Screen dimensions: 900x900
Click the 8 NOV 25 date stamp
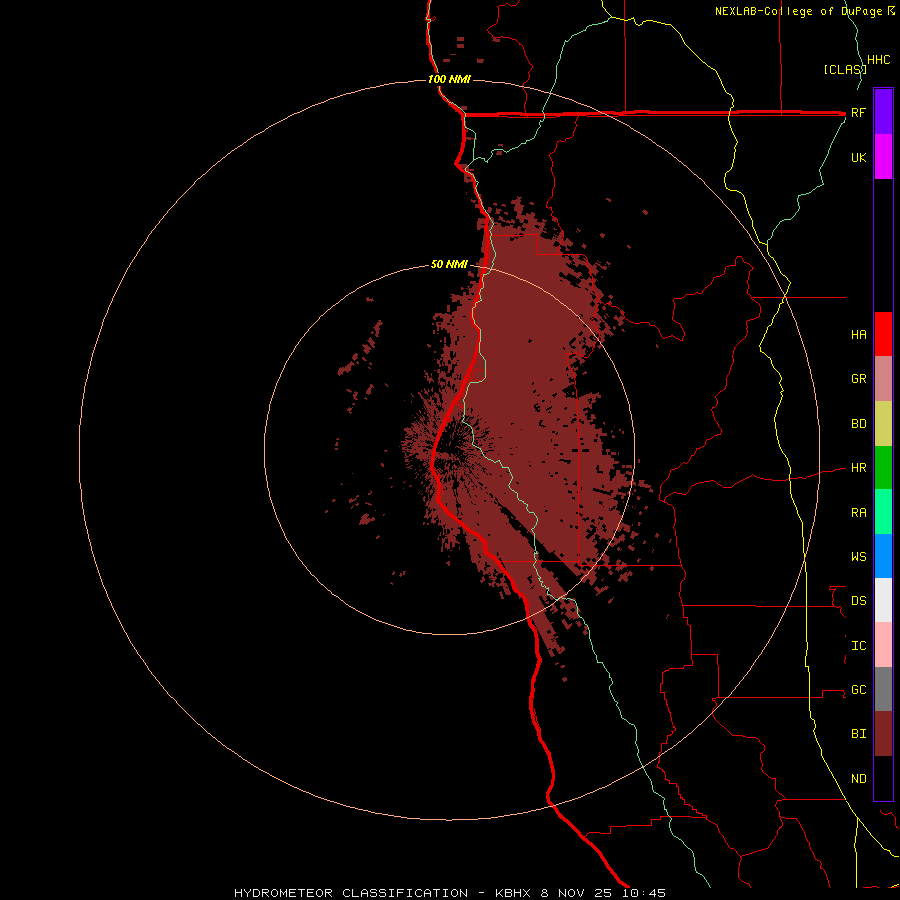click(576, 893)
